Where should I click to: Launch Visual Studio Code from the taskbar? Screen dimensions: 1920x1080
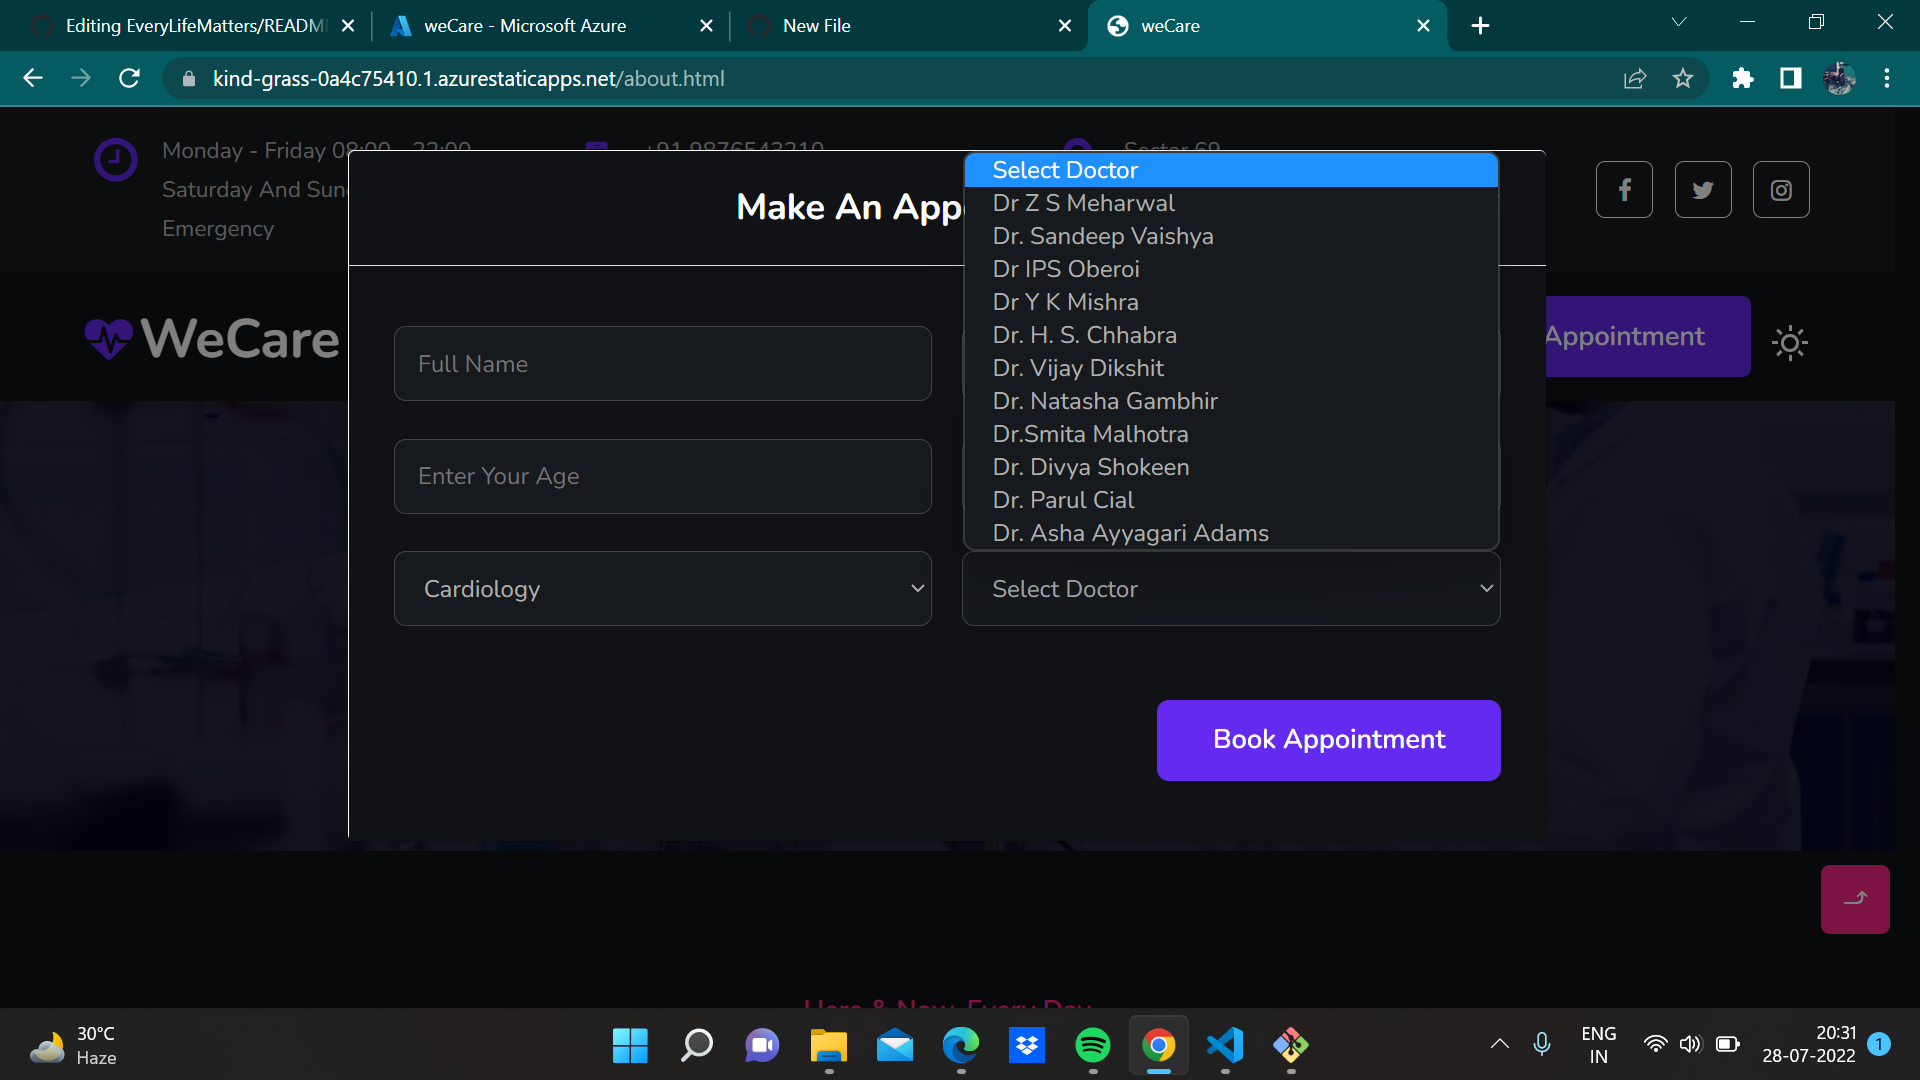coord(1225,1046)
